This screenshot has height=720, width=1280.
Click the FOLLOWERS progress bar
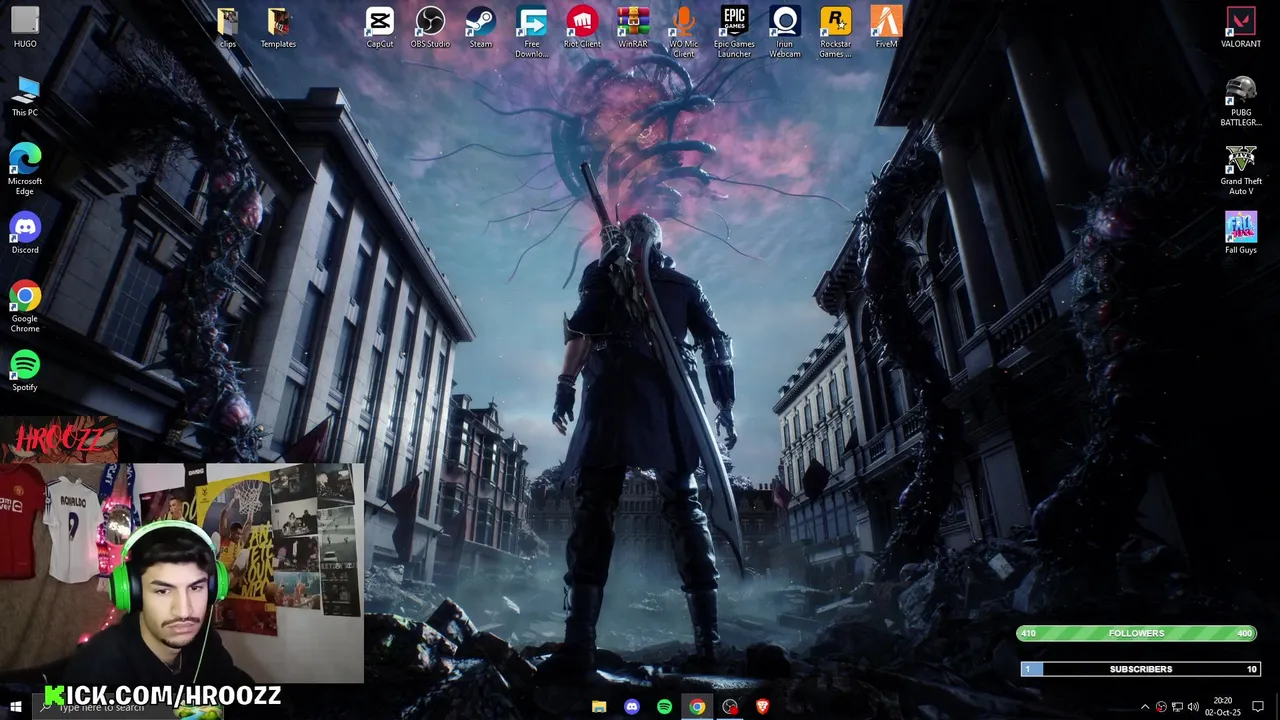pos(1136,633)
